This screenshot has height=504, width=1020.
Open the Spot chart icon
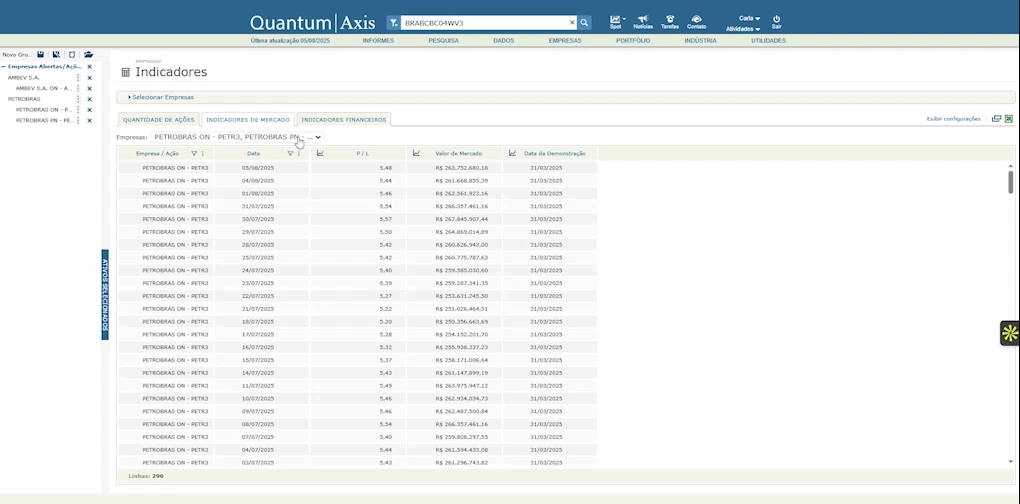point(615,19)
